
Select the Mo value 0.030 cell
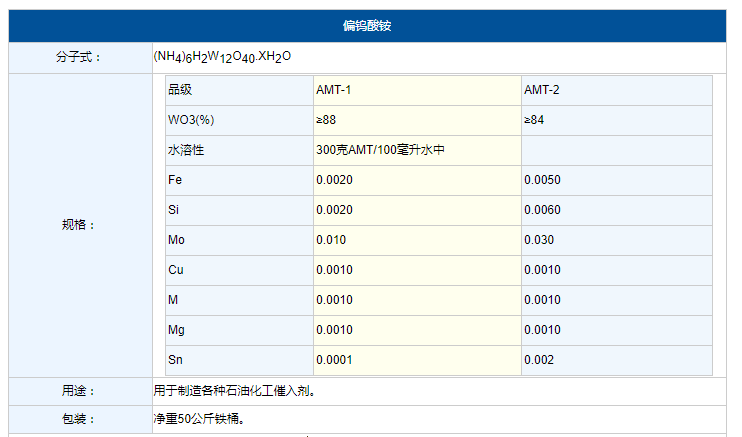(x=539, y=240)
